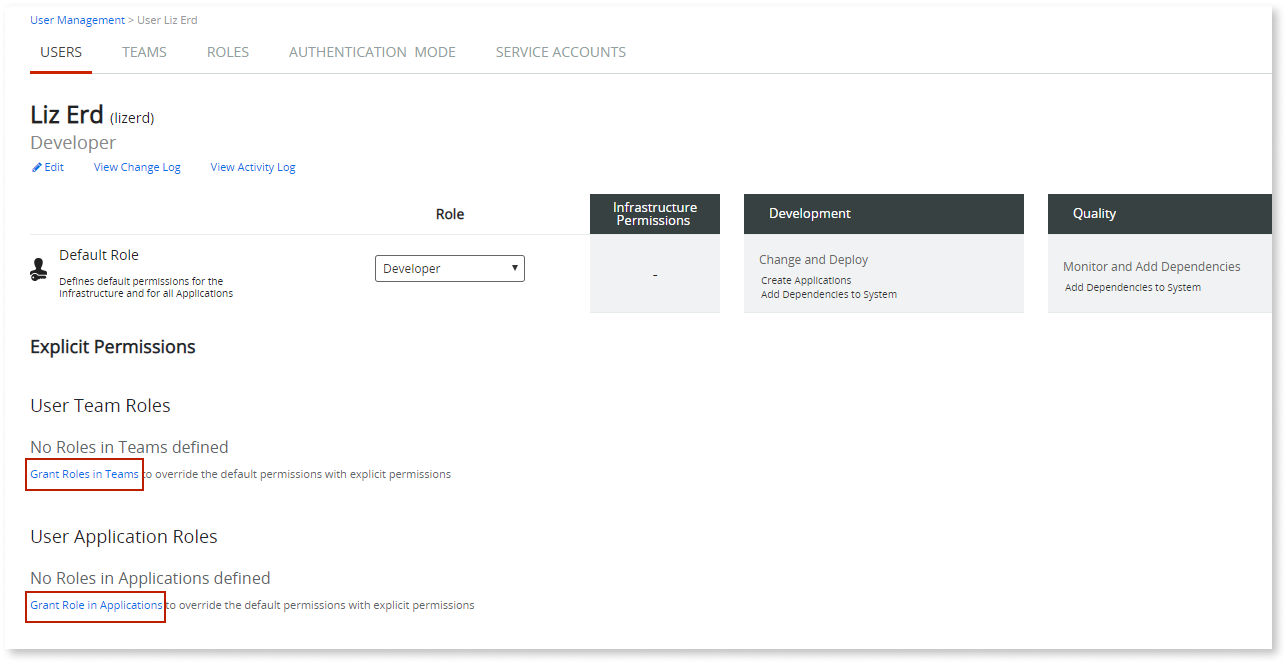Open View Activity Log

point(252,167)
